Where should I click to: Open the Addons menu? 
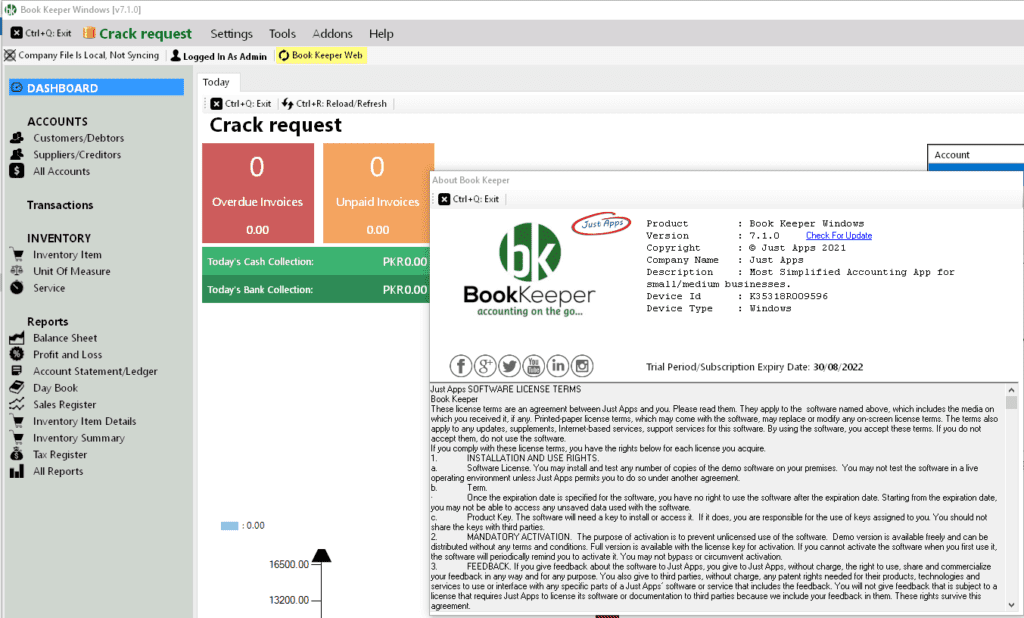click(x=332, y=34)
